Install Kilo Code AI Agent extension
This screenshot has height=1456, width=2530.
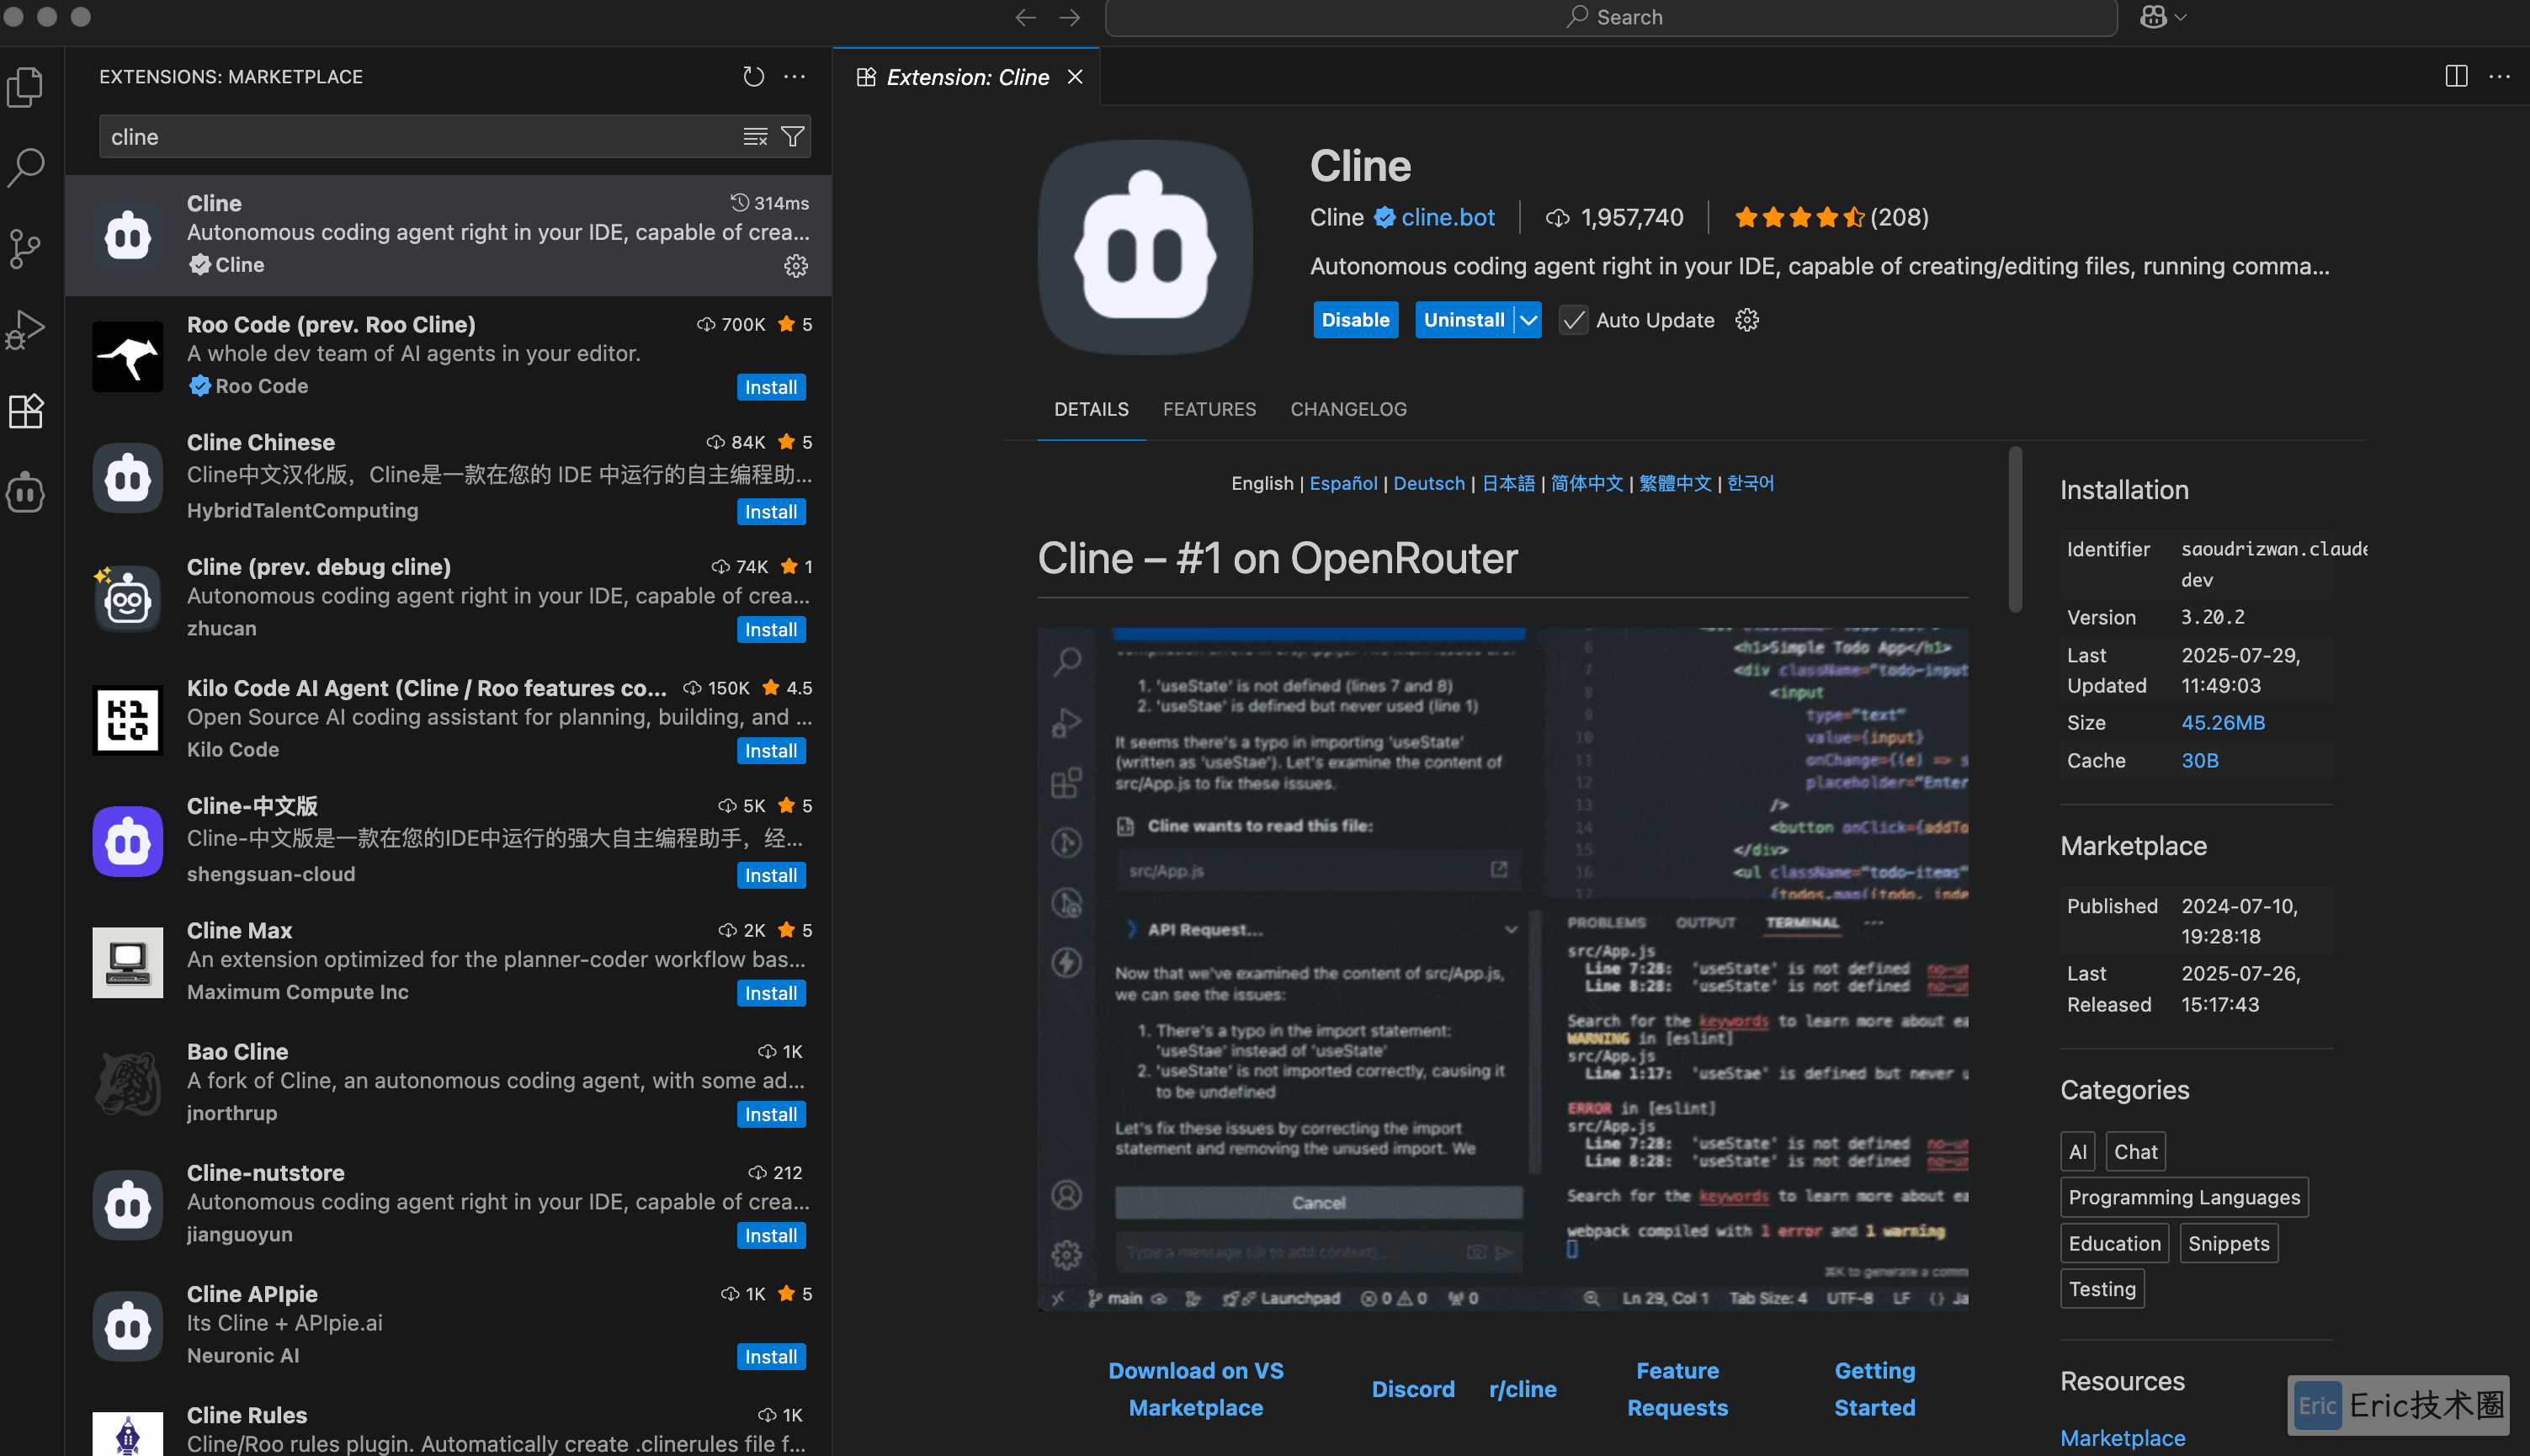pyautogui.click(x=770, y=750)
